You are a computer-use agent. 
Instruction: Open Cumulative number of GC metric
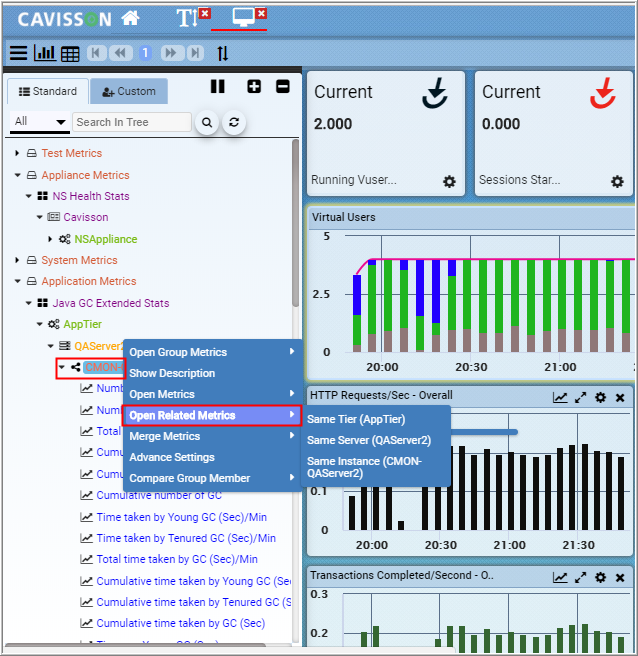(x=159, y=495)
